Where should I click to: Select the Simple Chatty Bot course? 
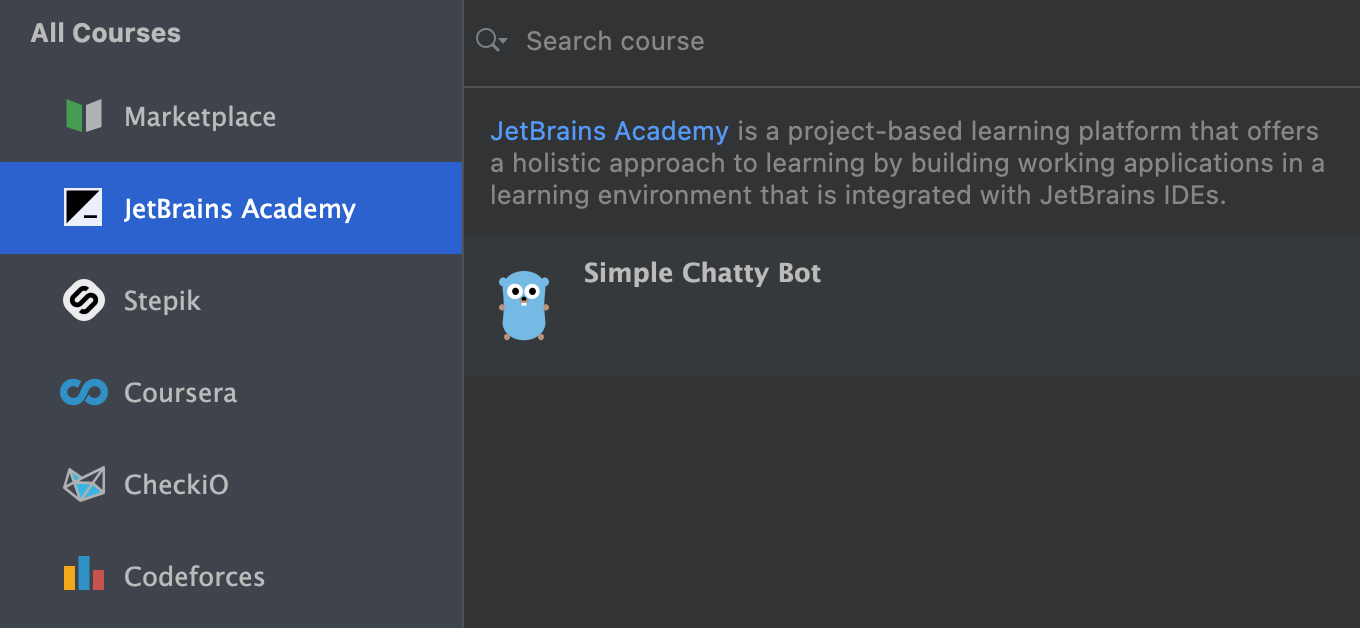click(912, 306)
